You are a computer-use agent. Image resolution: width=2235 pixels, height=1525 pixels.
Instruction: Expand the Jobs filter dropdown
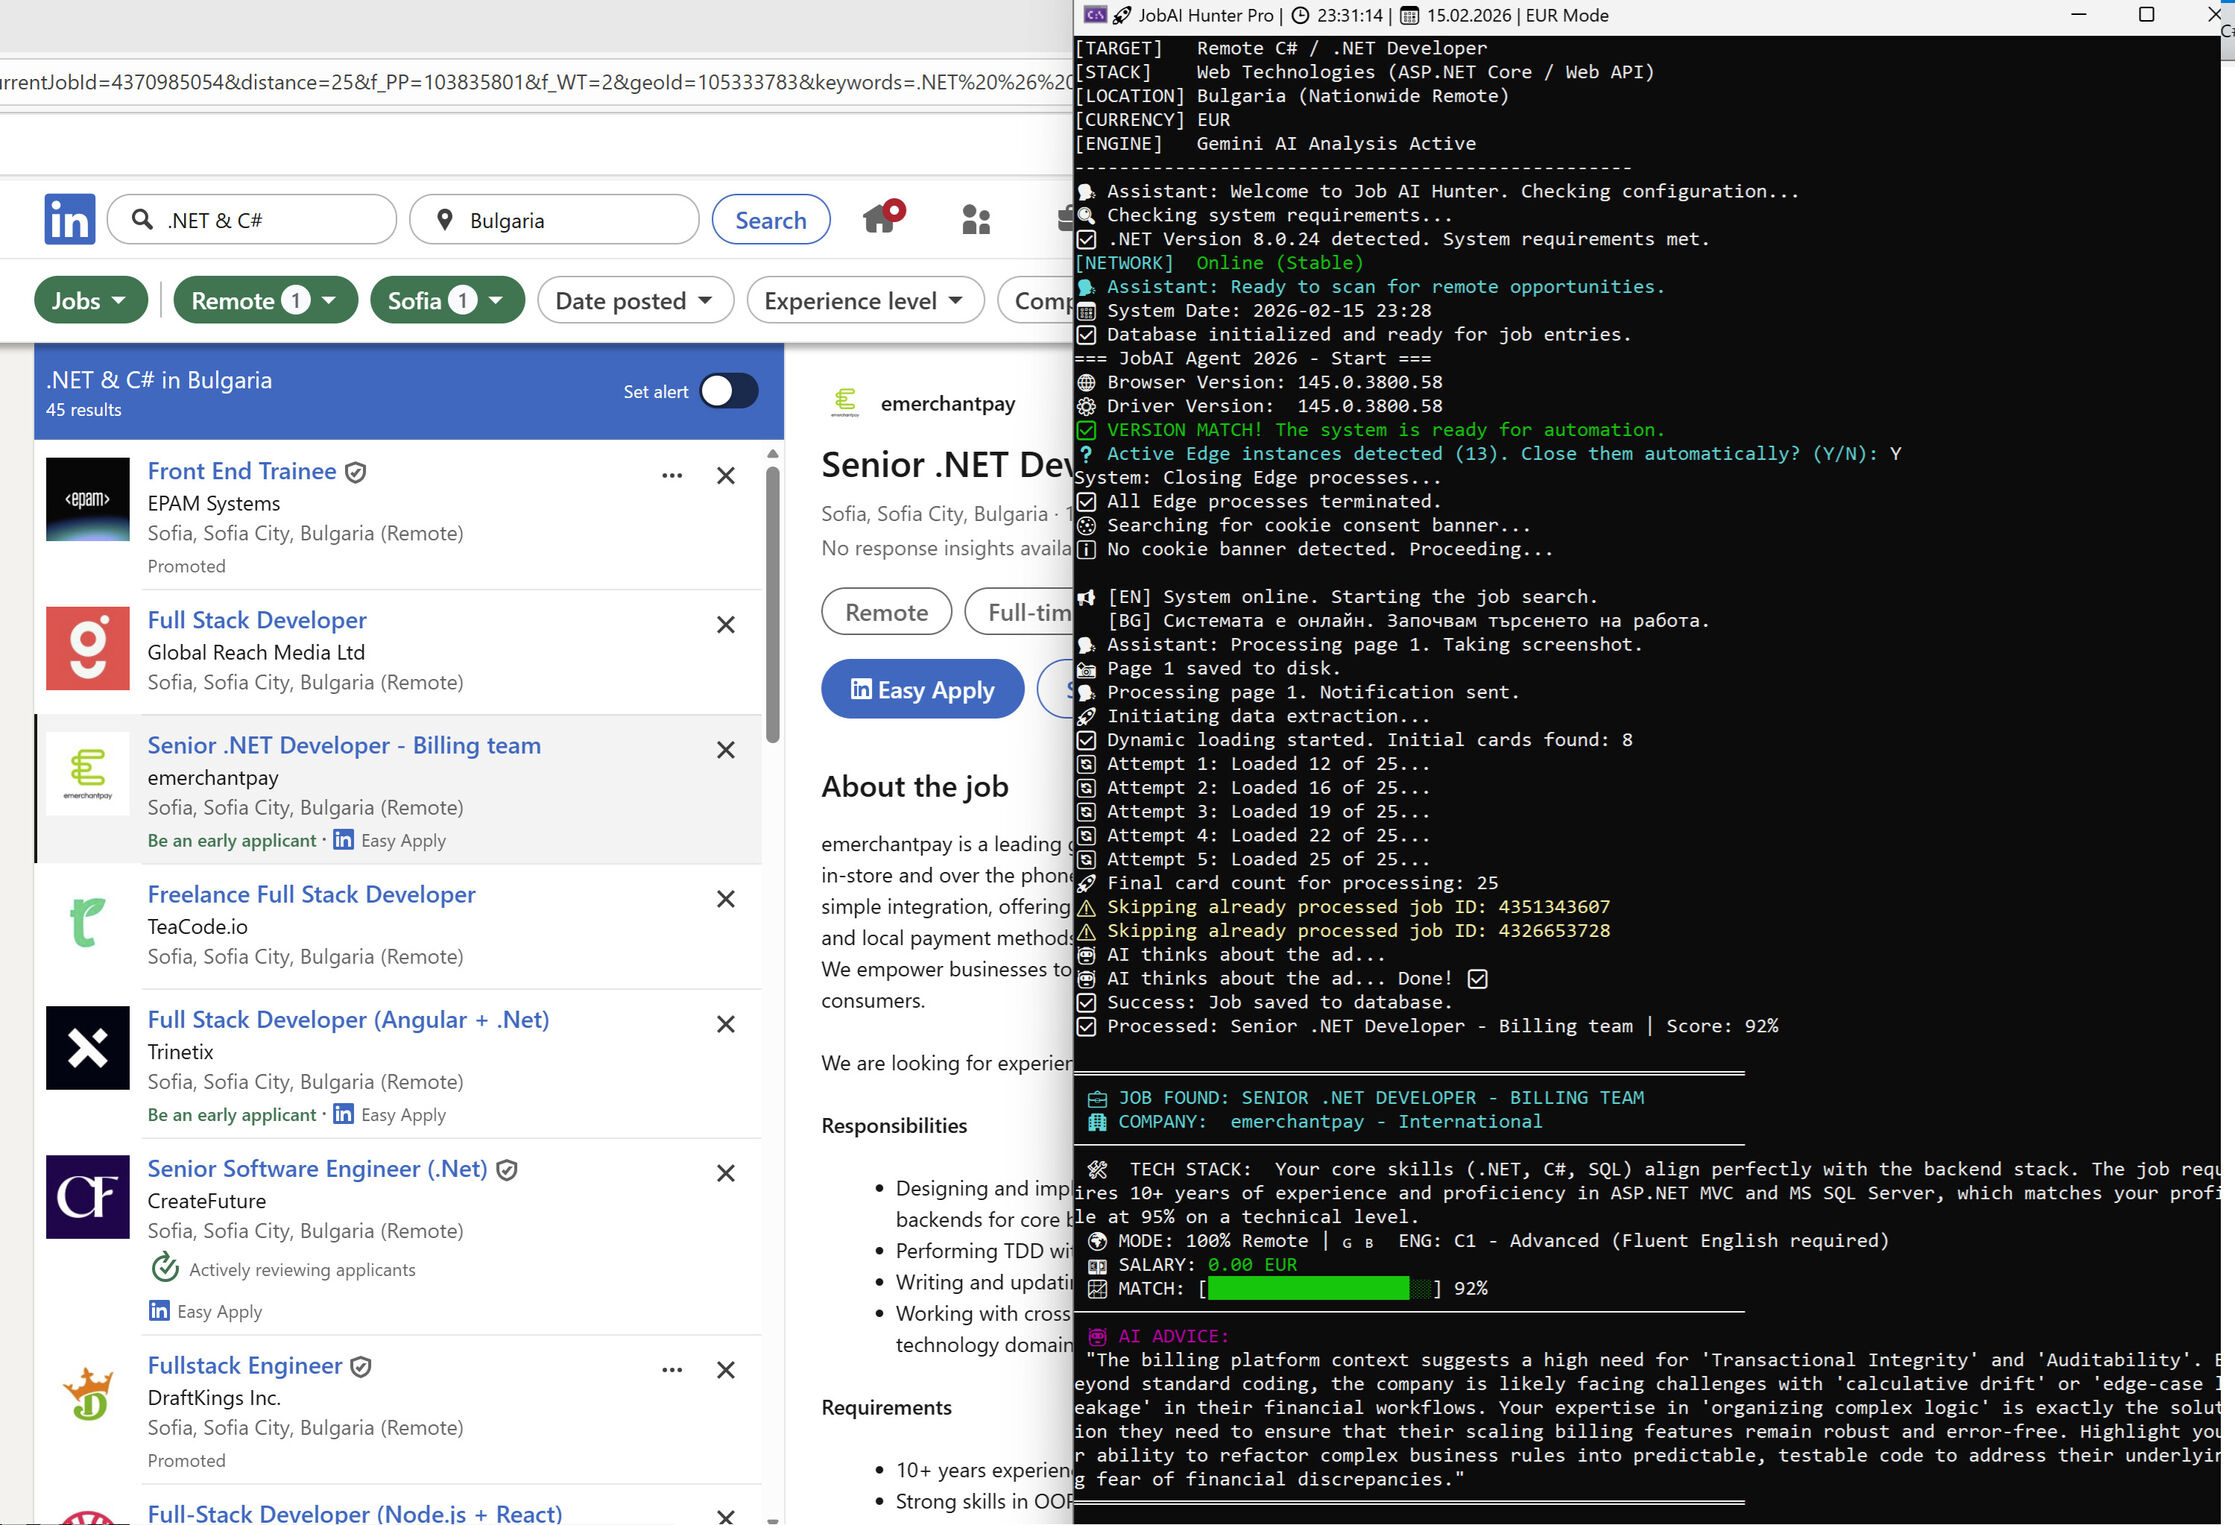[90, 300]
